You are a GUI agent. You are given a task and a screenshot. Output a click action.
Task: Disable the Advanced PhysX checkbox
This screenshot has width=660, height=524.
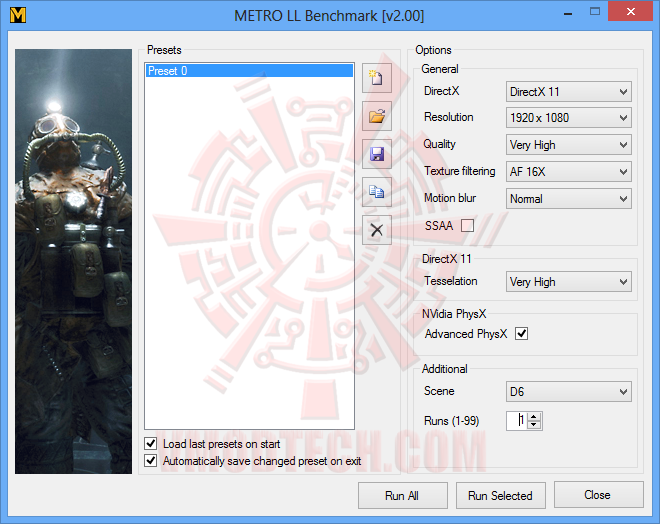pyautogui.click(x=522, y=334)
